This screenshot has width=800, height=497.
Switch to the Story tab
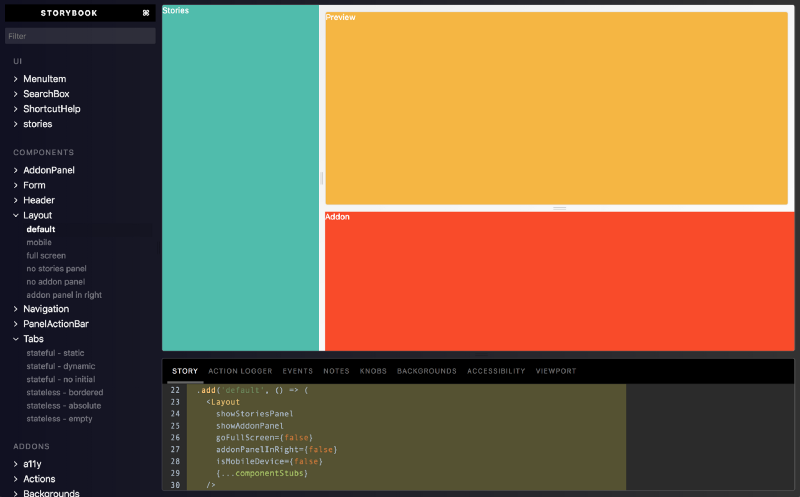click(x=185, y=371)
